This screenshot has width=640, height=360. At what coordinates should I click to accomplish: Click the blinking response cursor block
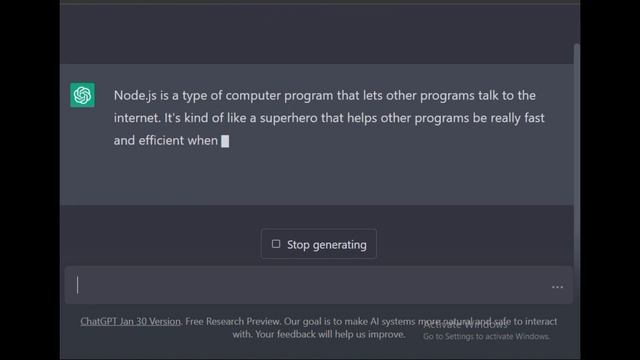tap(225, 141)
